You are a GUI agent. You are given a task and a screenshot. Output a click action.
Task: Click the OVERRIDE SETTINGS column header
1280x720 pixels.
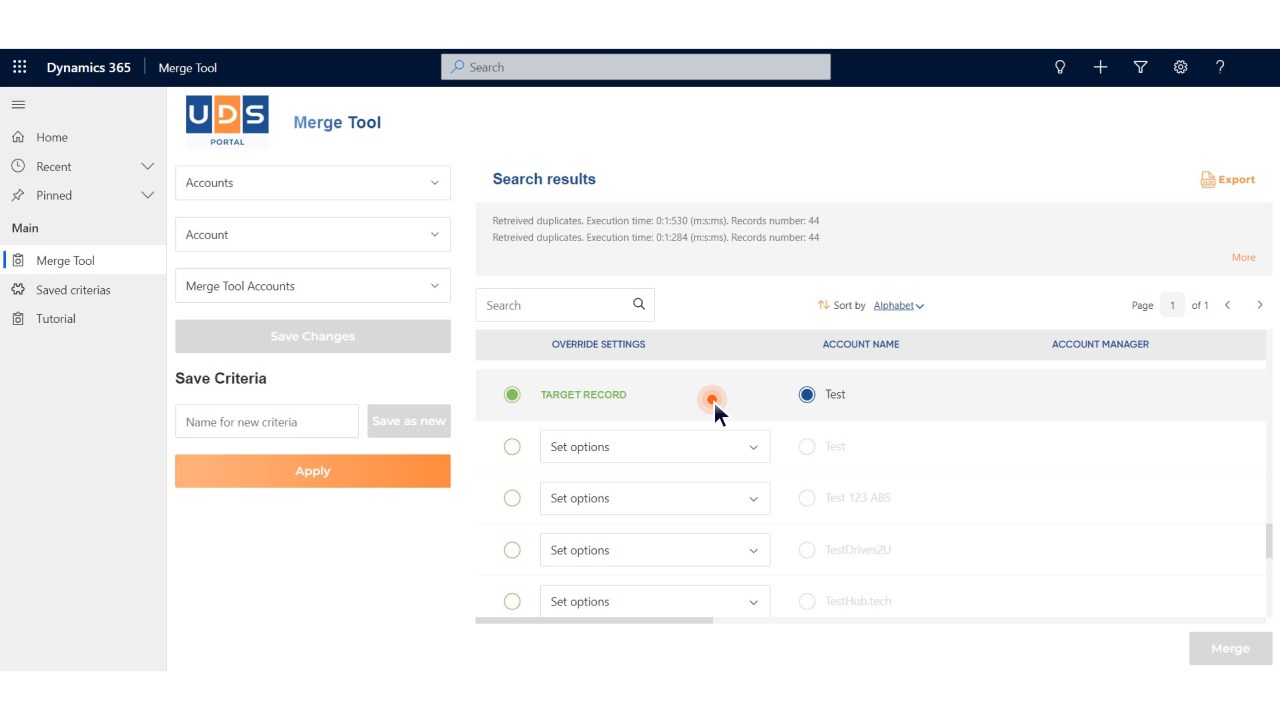click(x=598, y=344)
